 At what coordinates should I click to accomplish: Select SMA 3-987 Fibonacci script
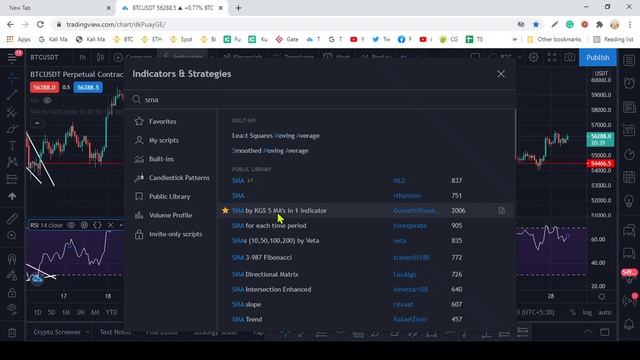[x=262, y=258]
